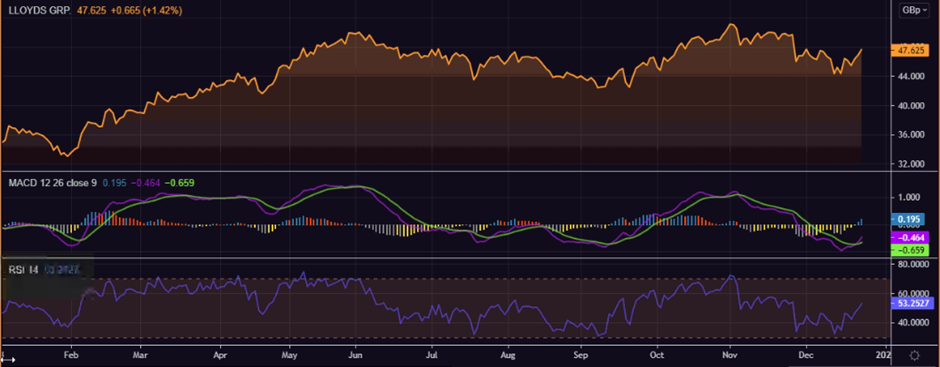Select the 53.2527 RSI axis value label
This screenshot has height=367, width=940.
911,303
